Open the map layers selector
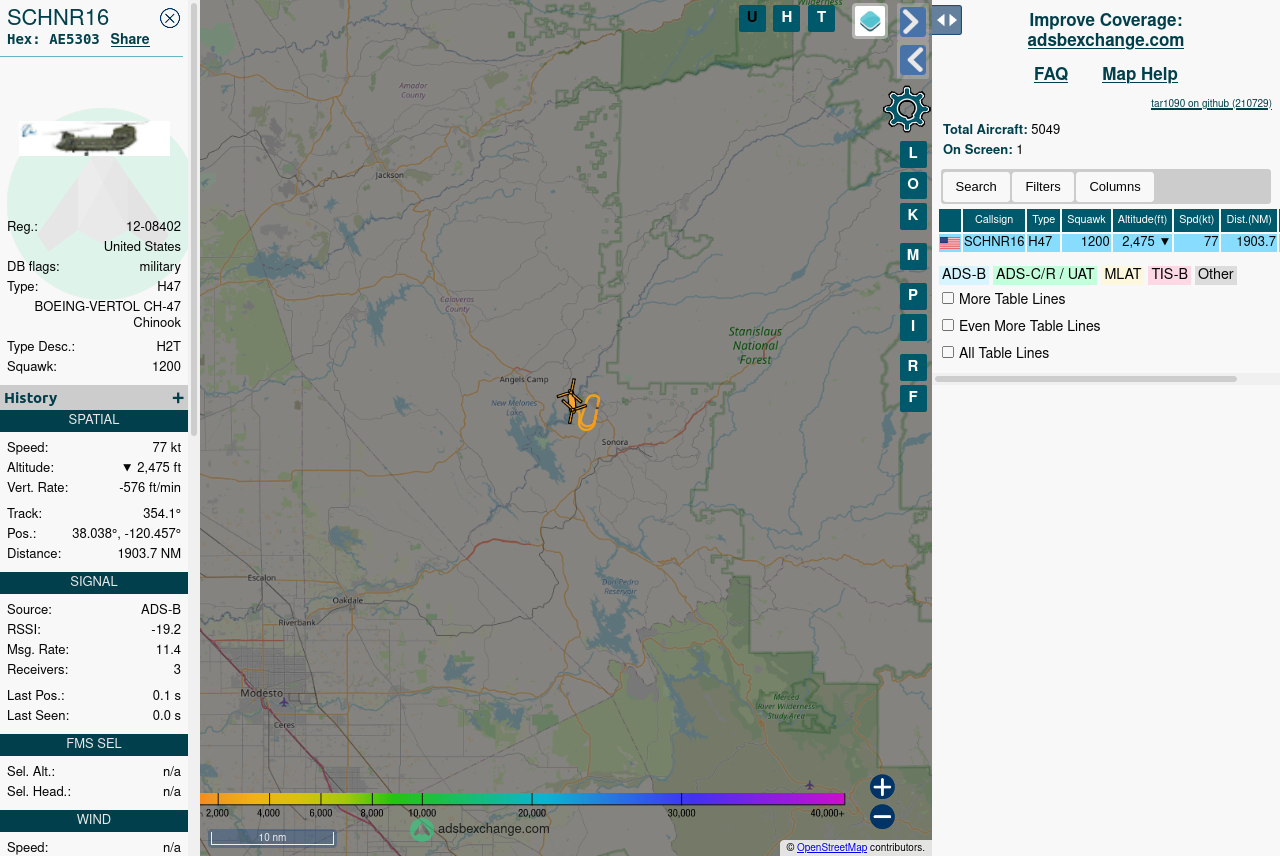 870,21
